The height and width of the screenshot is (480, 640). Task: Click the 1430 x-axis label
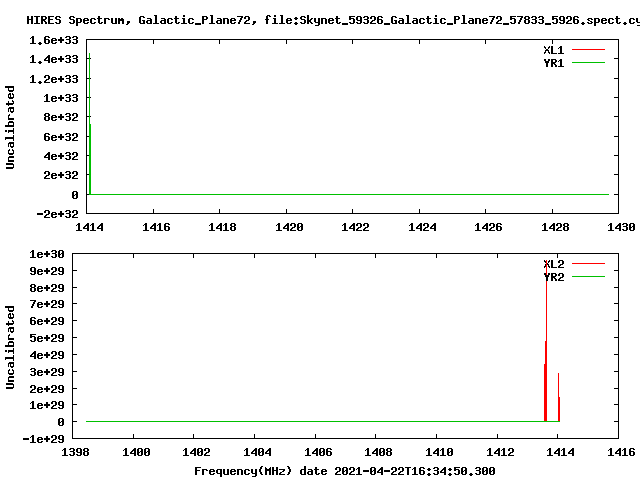(x=621, y=227)
